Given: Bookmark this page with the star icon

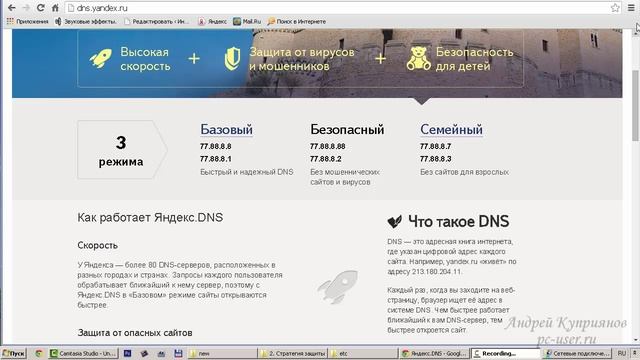Looking at the screenshot, I should tap(615, 8).
